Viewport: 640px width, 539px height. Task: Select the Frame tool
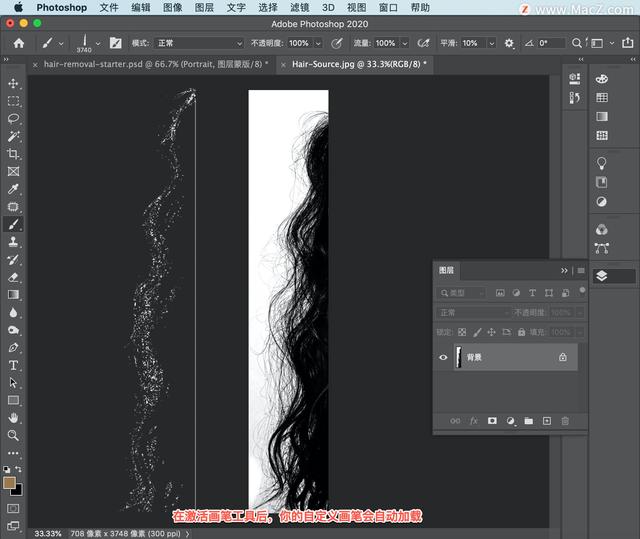(13, 171)
